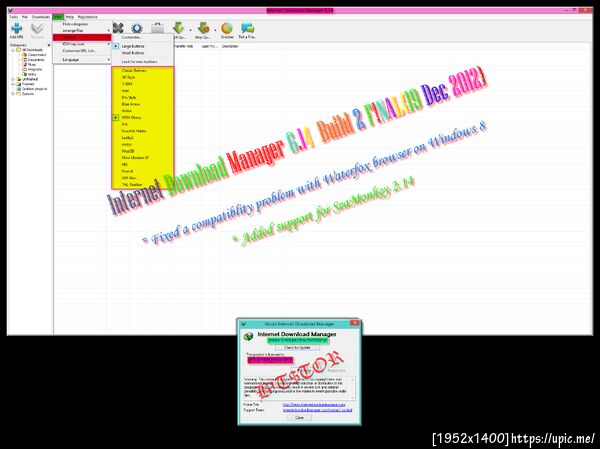This screenshot has width=600, height=449.
Task: Expand the Finished tree node
Action: tap(13, 84)
